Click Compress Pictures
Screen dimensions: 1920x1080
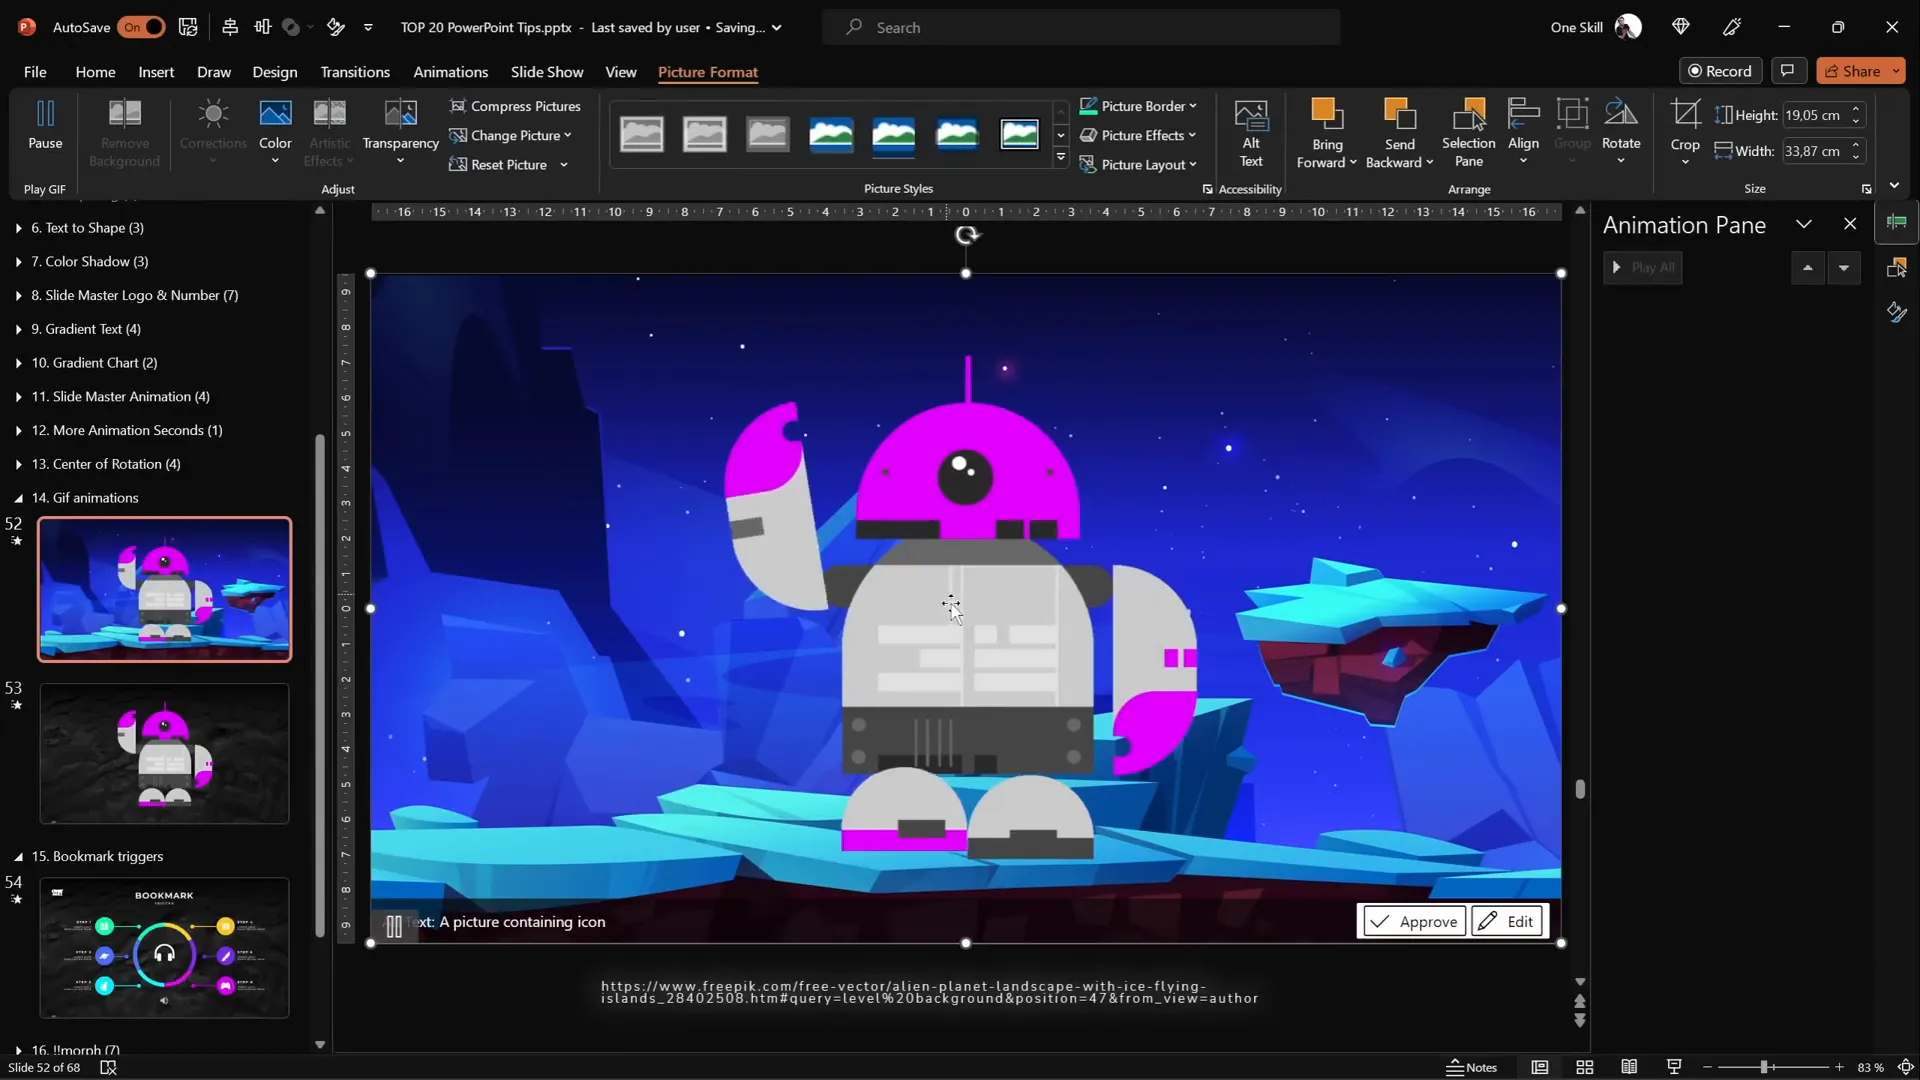point(515,106)
